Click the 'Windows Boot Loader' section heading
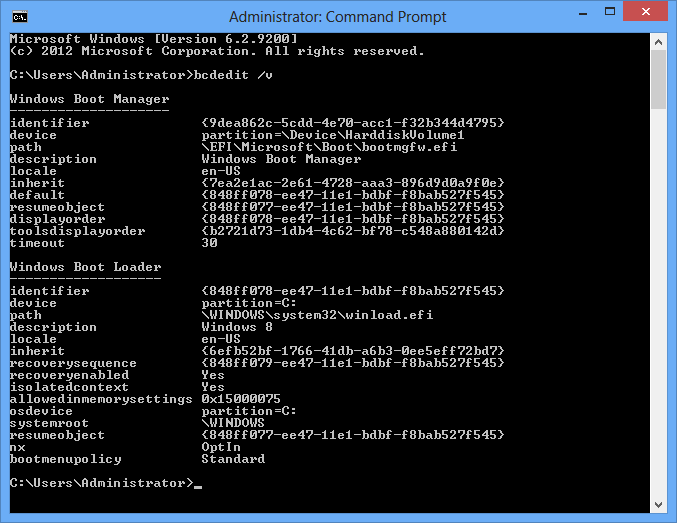The image size is (677, 523). tap(85, 267)
